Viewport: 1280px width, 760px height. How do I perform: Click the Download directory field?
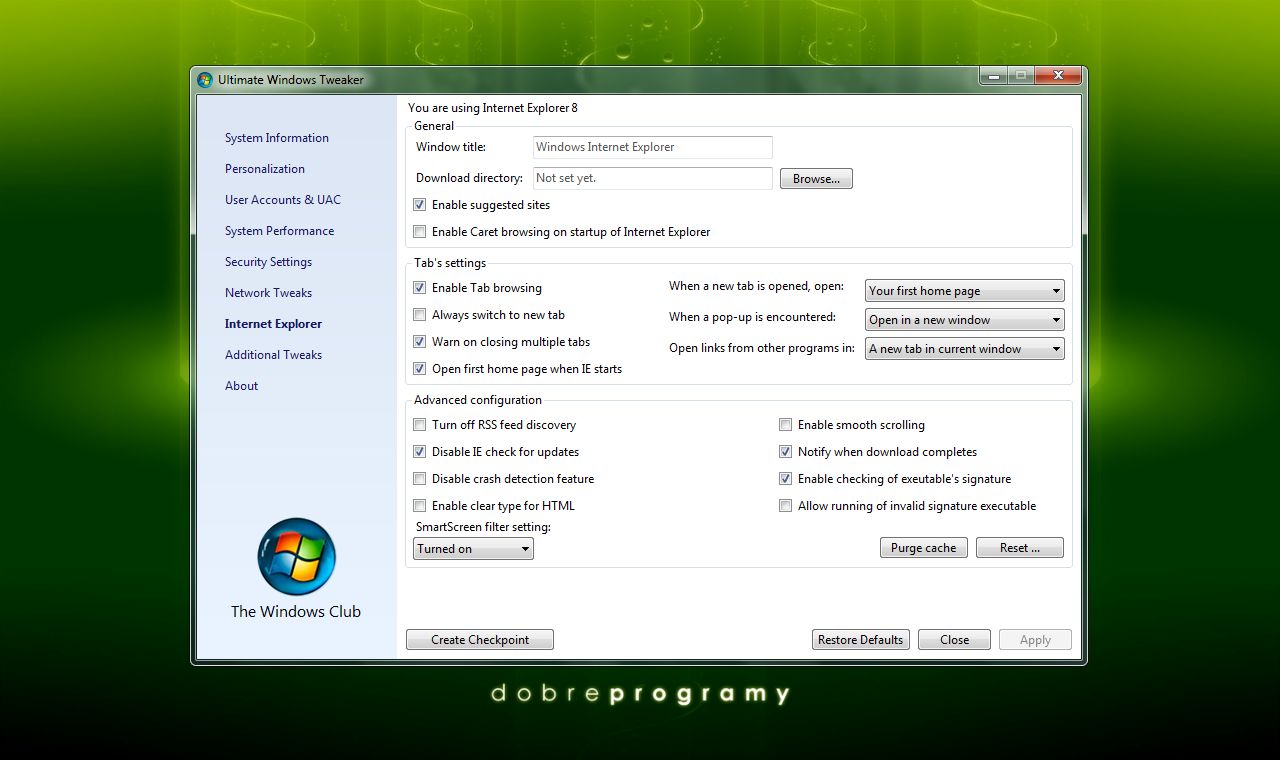coord(653,178)
